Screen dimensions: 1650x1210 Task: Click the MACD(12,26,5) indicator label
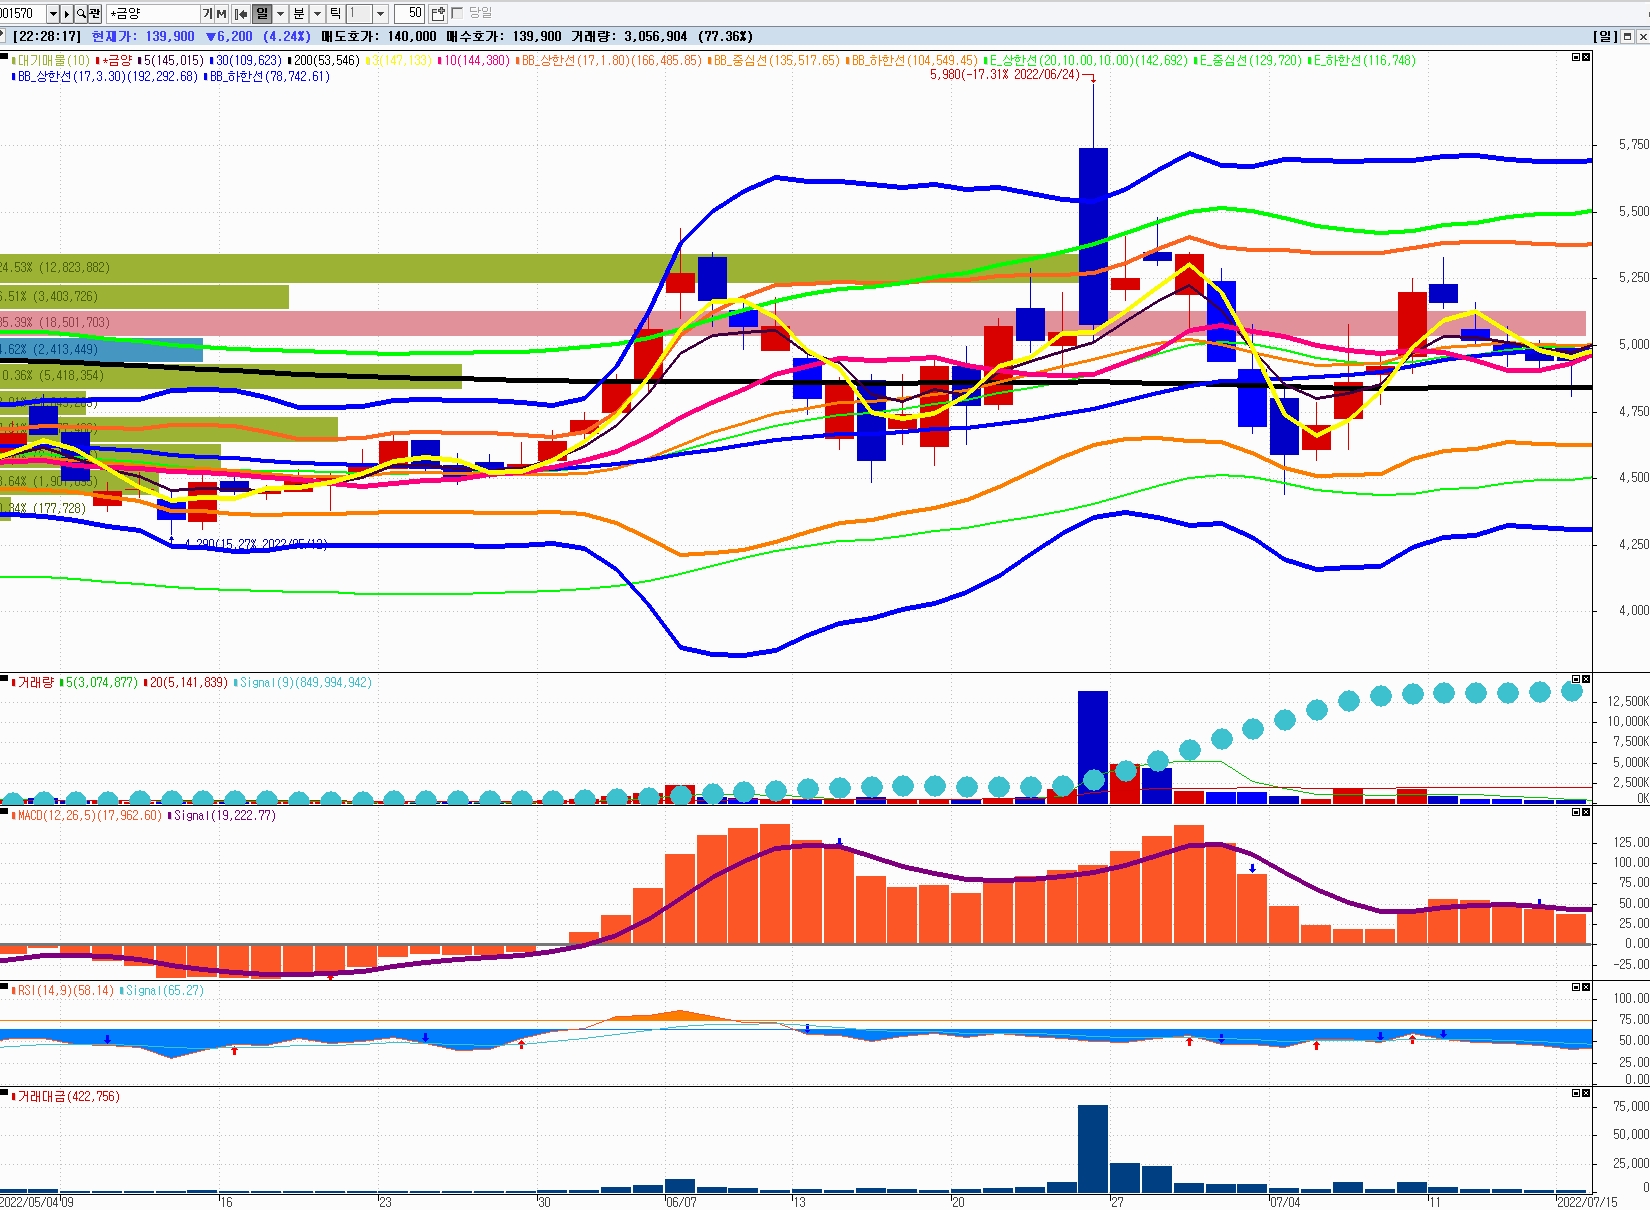click(x=90, y=816)
